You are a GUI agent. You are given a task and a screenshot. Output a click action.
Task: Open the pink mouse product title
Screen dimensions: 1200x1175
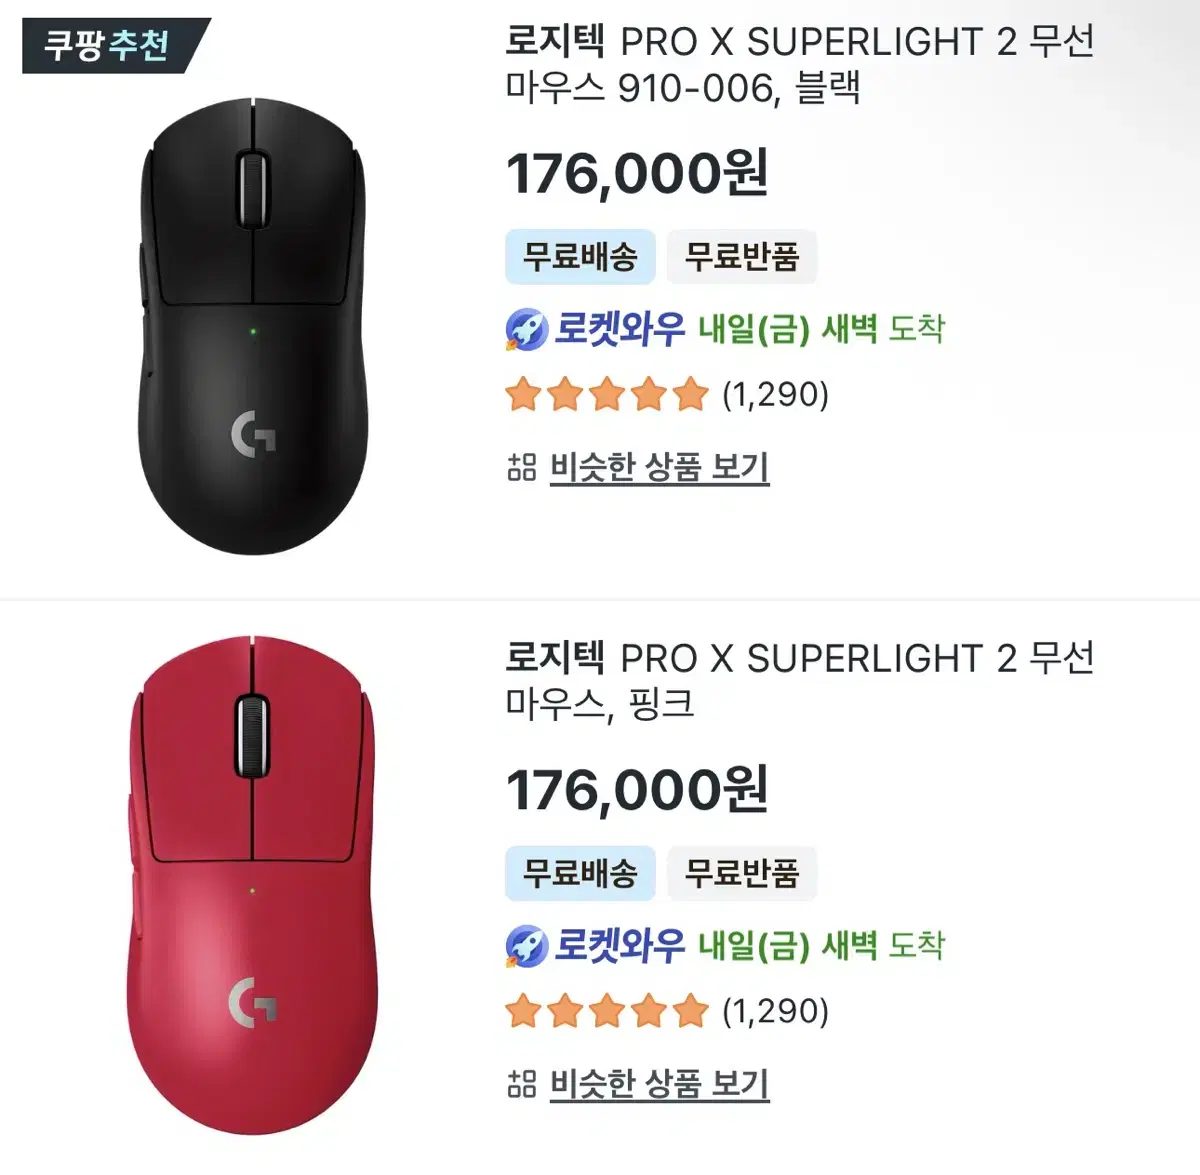(x=799, y=681)
